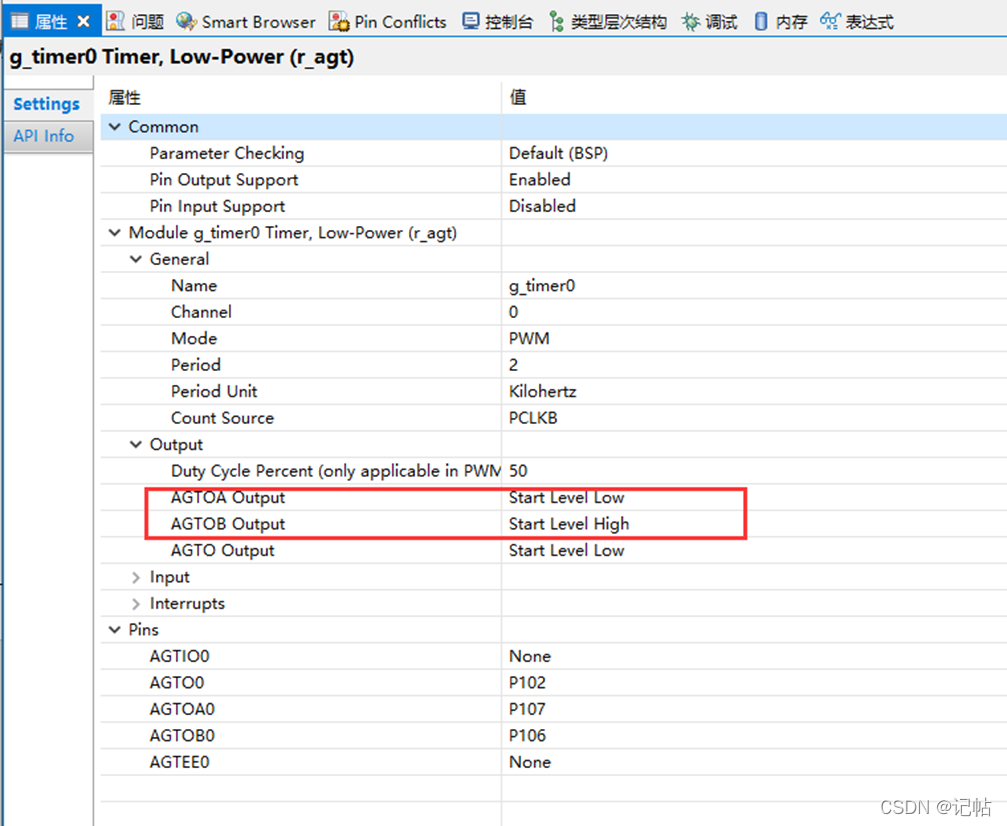Click the 类型层次结构 hierarchy icon
The width and height of the screenshot is (1007, 826).
(557, 22)
